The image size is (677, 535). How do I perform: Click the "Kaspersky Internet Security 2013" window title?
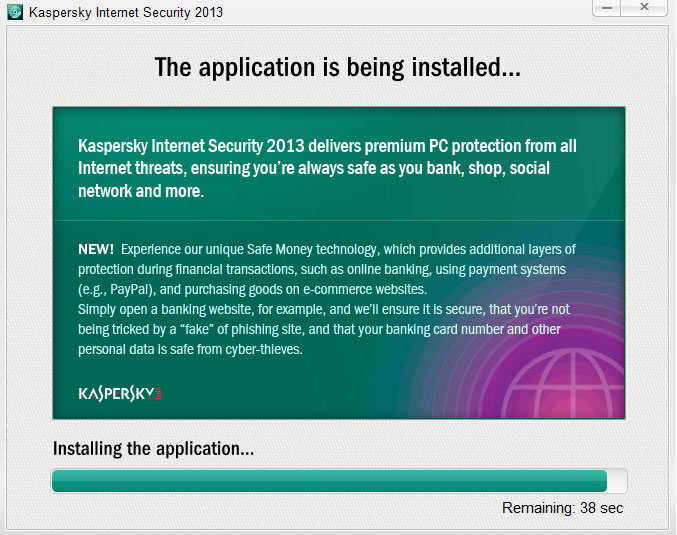coord(126,13)
